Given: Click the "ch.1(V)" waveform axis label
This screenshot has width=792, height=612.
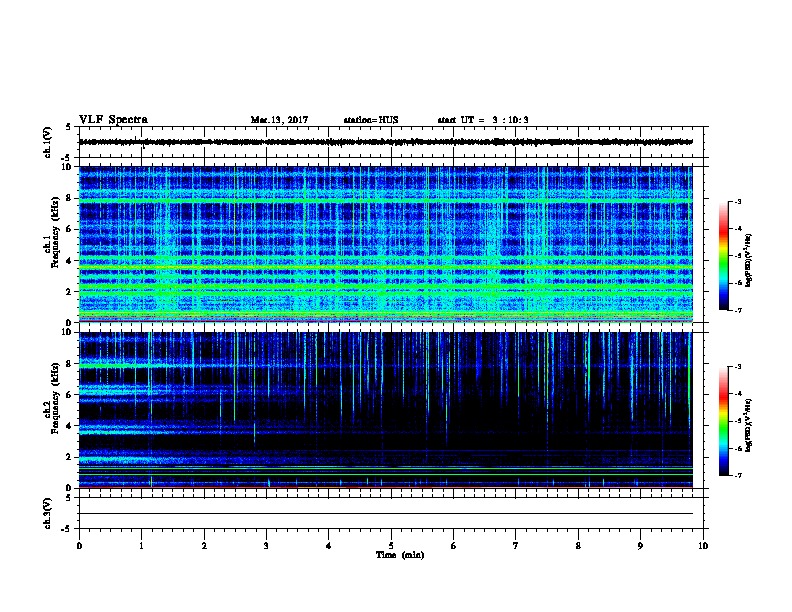Looking at the screenshot, I should pos(48,142).
